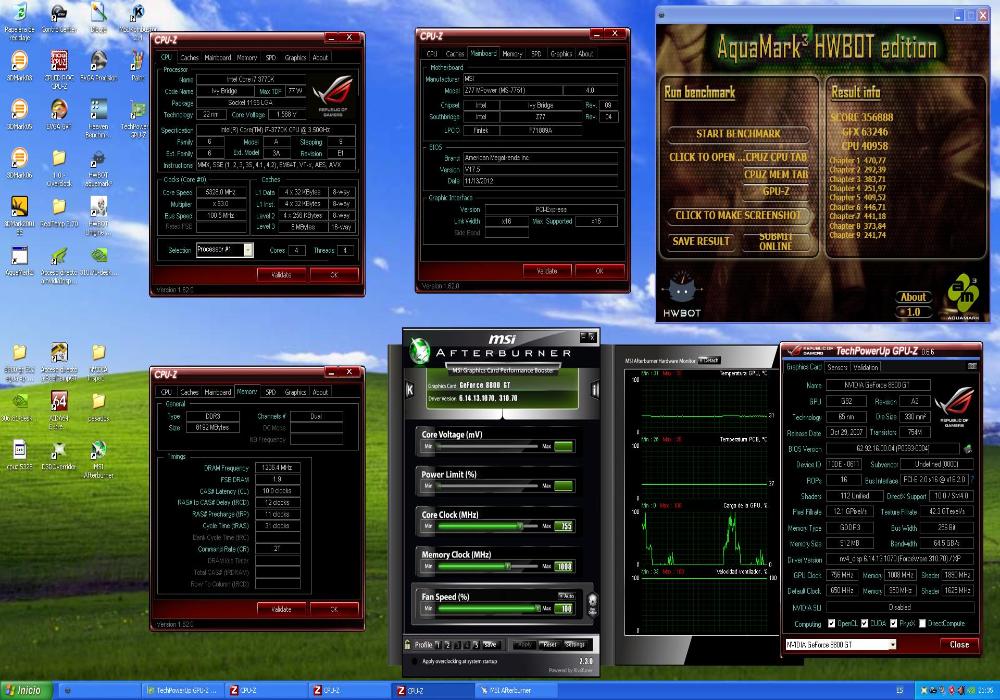Toggle the PhysX checkbox in GPU-Z
This screenshot has width=1000, height=700.
click(x=893, y=623)
